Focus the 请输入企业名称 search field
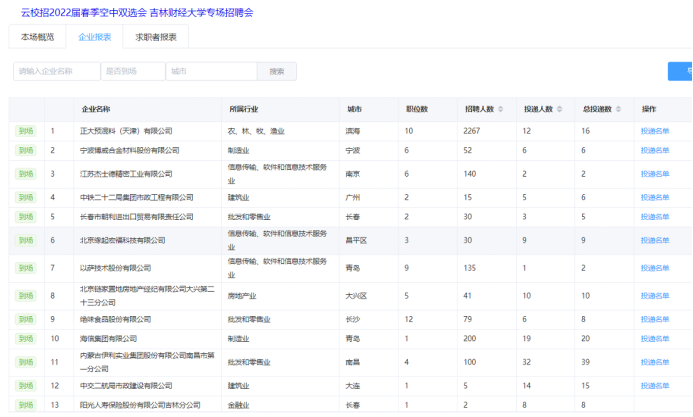 click(57, 71)
